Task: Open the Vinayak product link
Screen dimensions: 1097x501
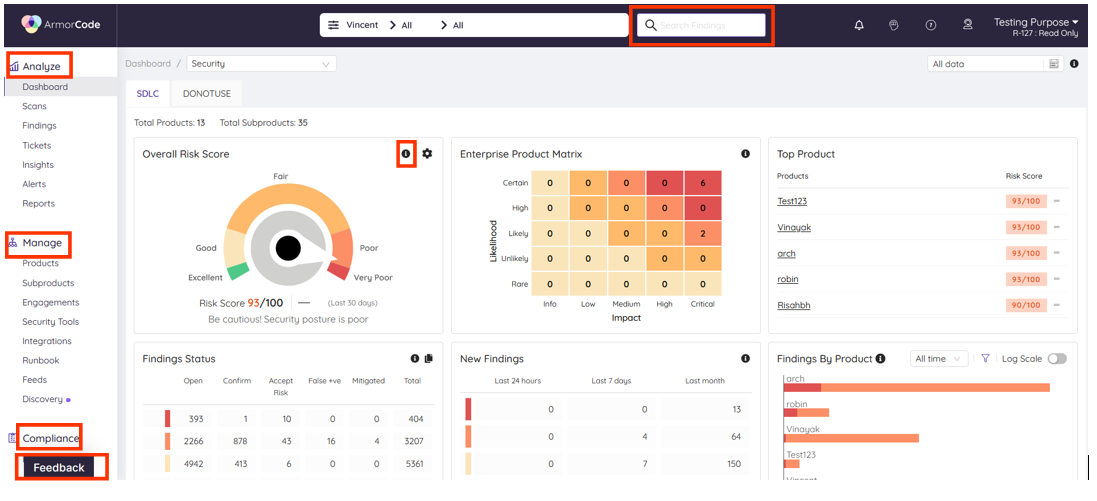Action: tap(794, 227)
